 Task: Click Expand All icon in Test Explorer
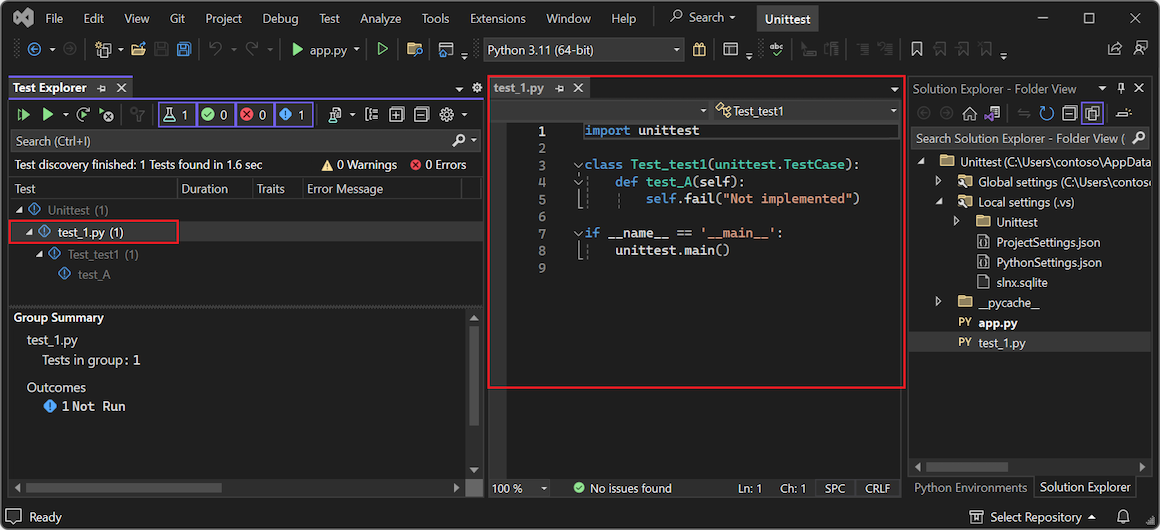point(396,115)
